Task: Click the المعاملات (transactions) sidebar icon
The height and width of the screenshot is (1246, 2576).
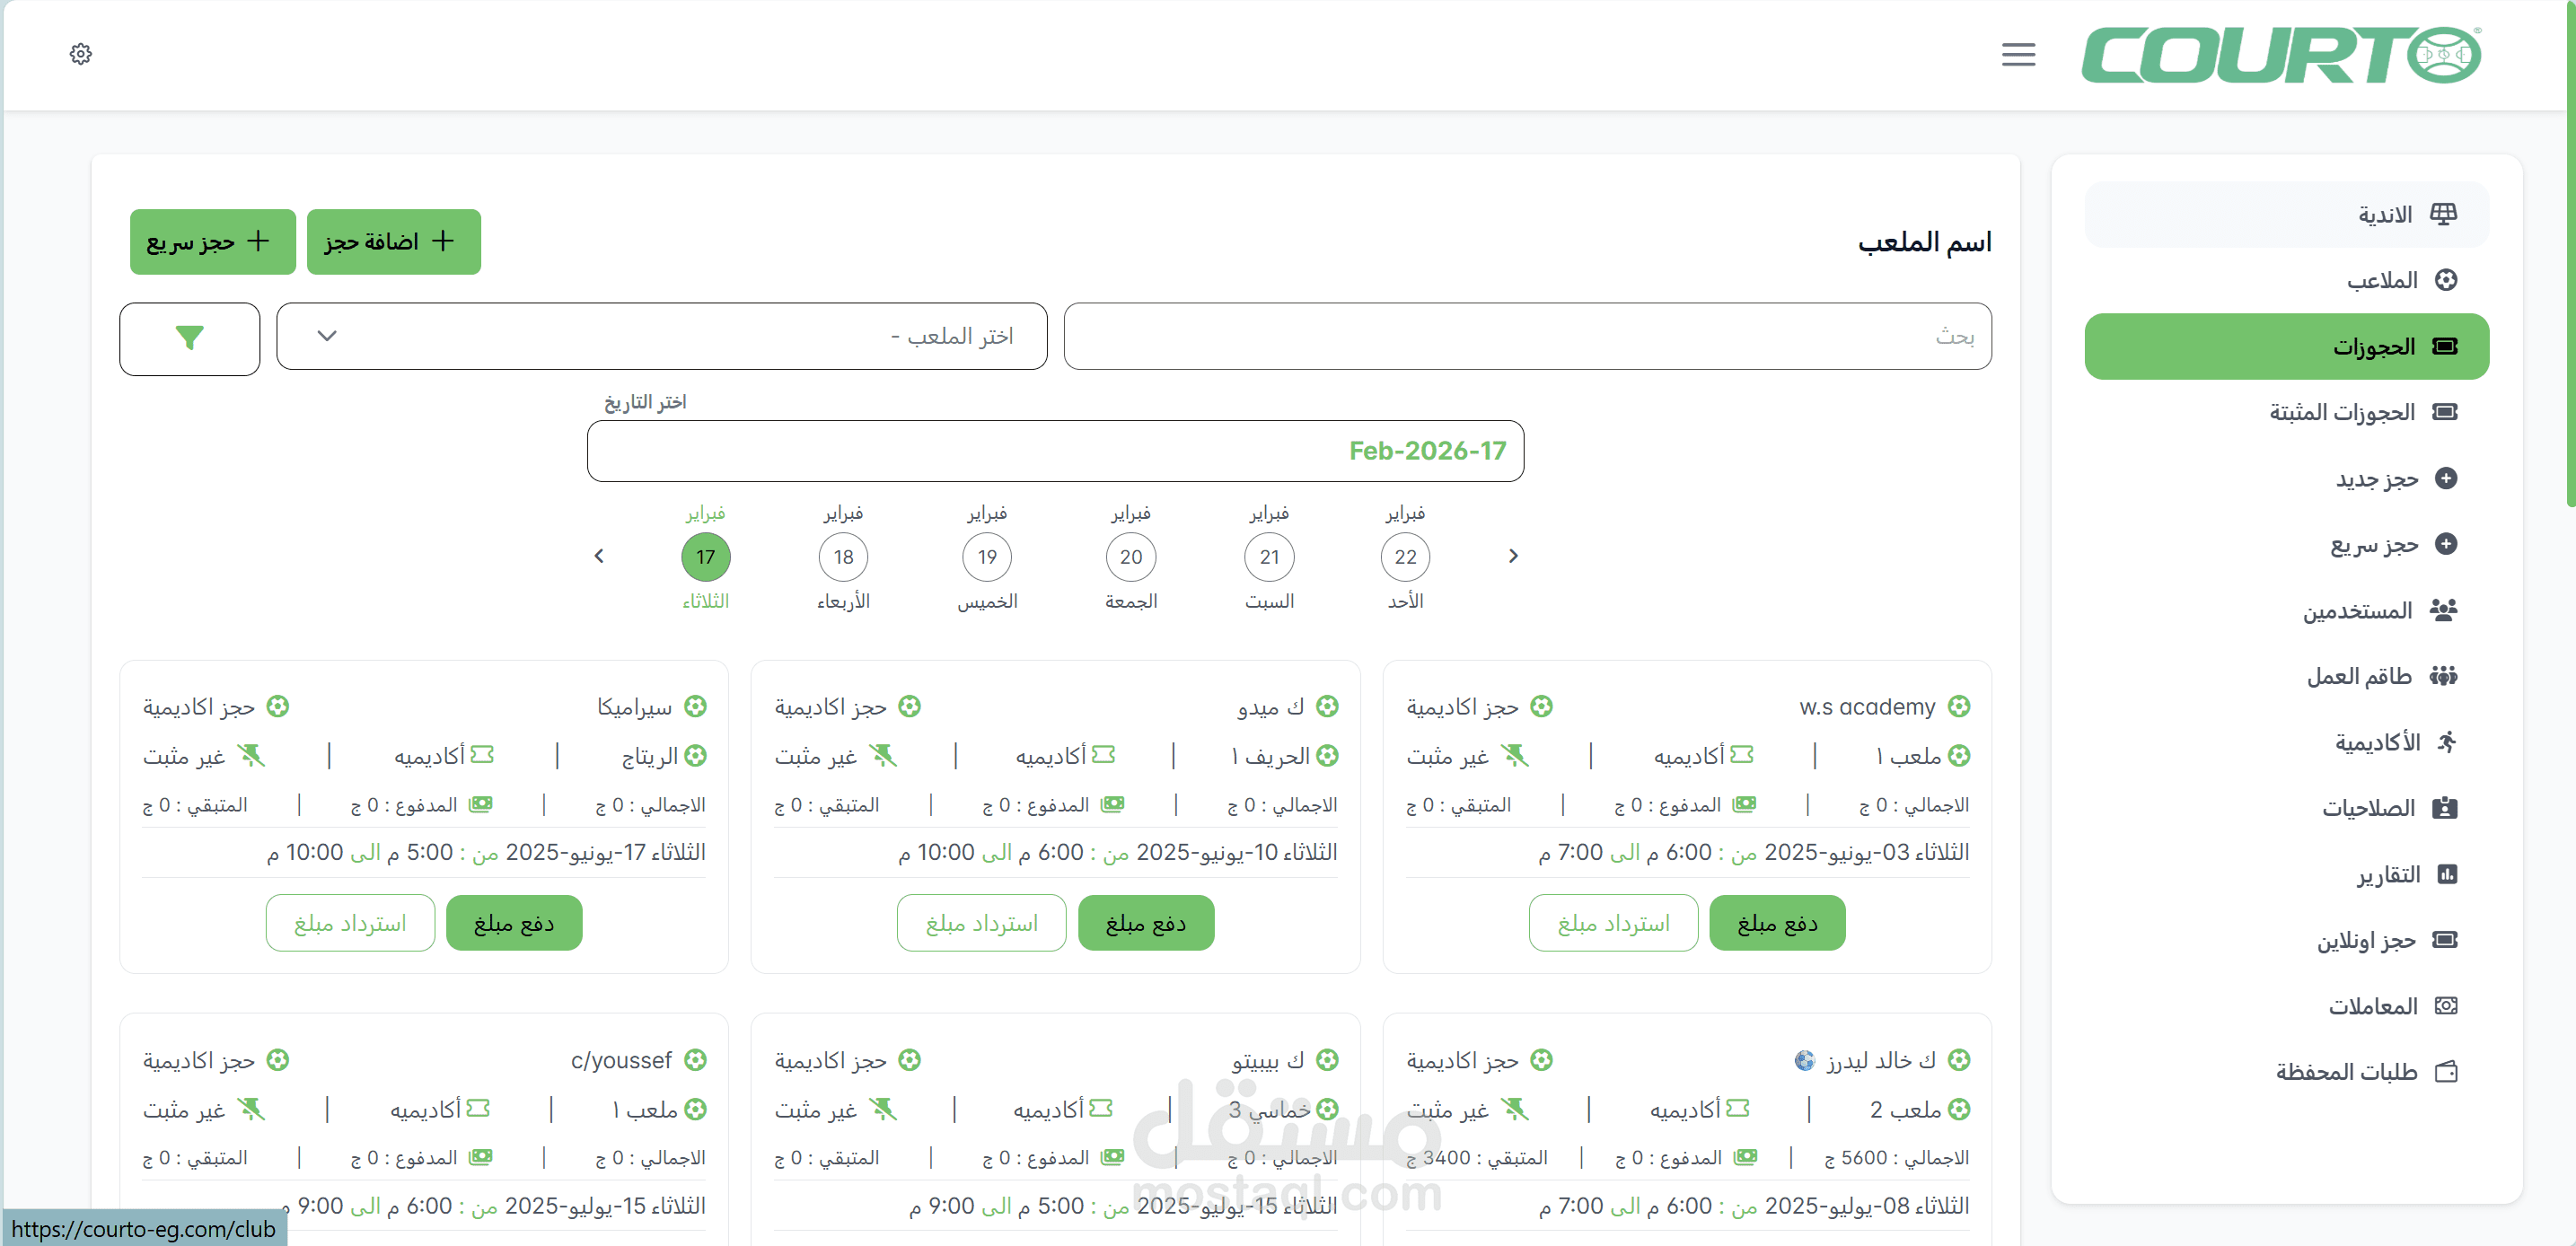Action: tap(2447, 1006)
